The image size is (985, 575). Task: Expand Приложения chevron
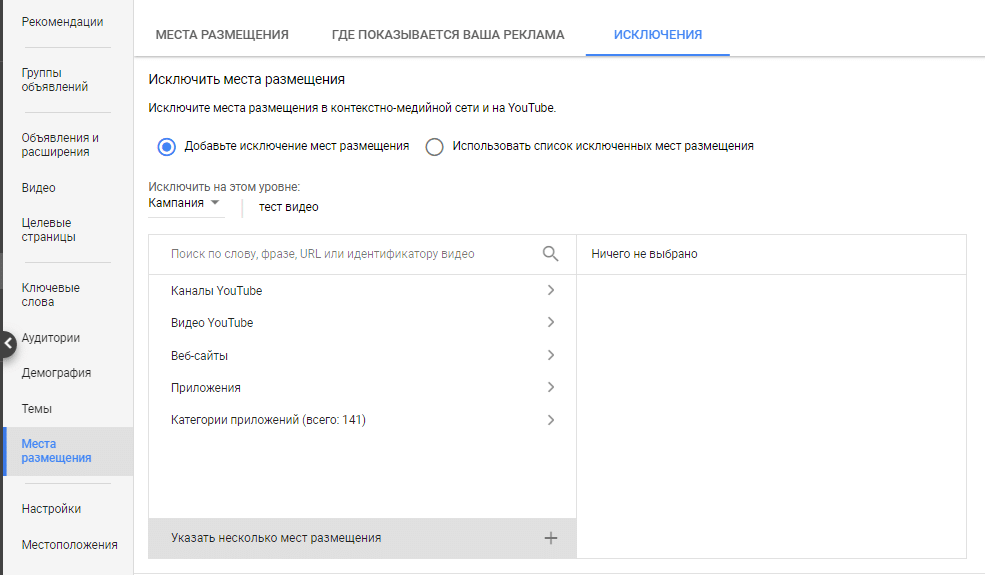(x=551, y=387)
